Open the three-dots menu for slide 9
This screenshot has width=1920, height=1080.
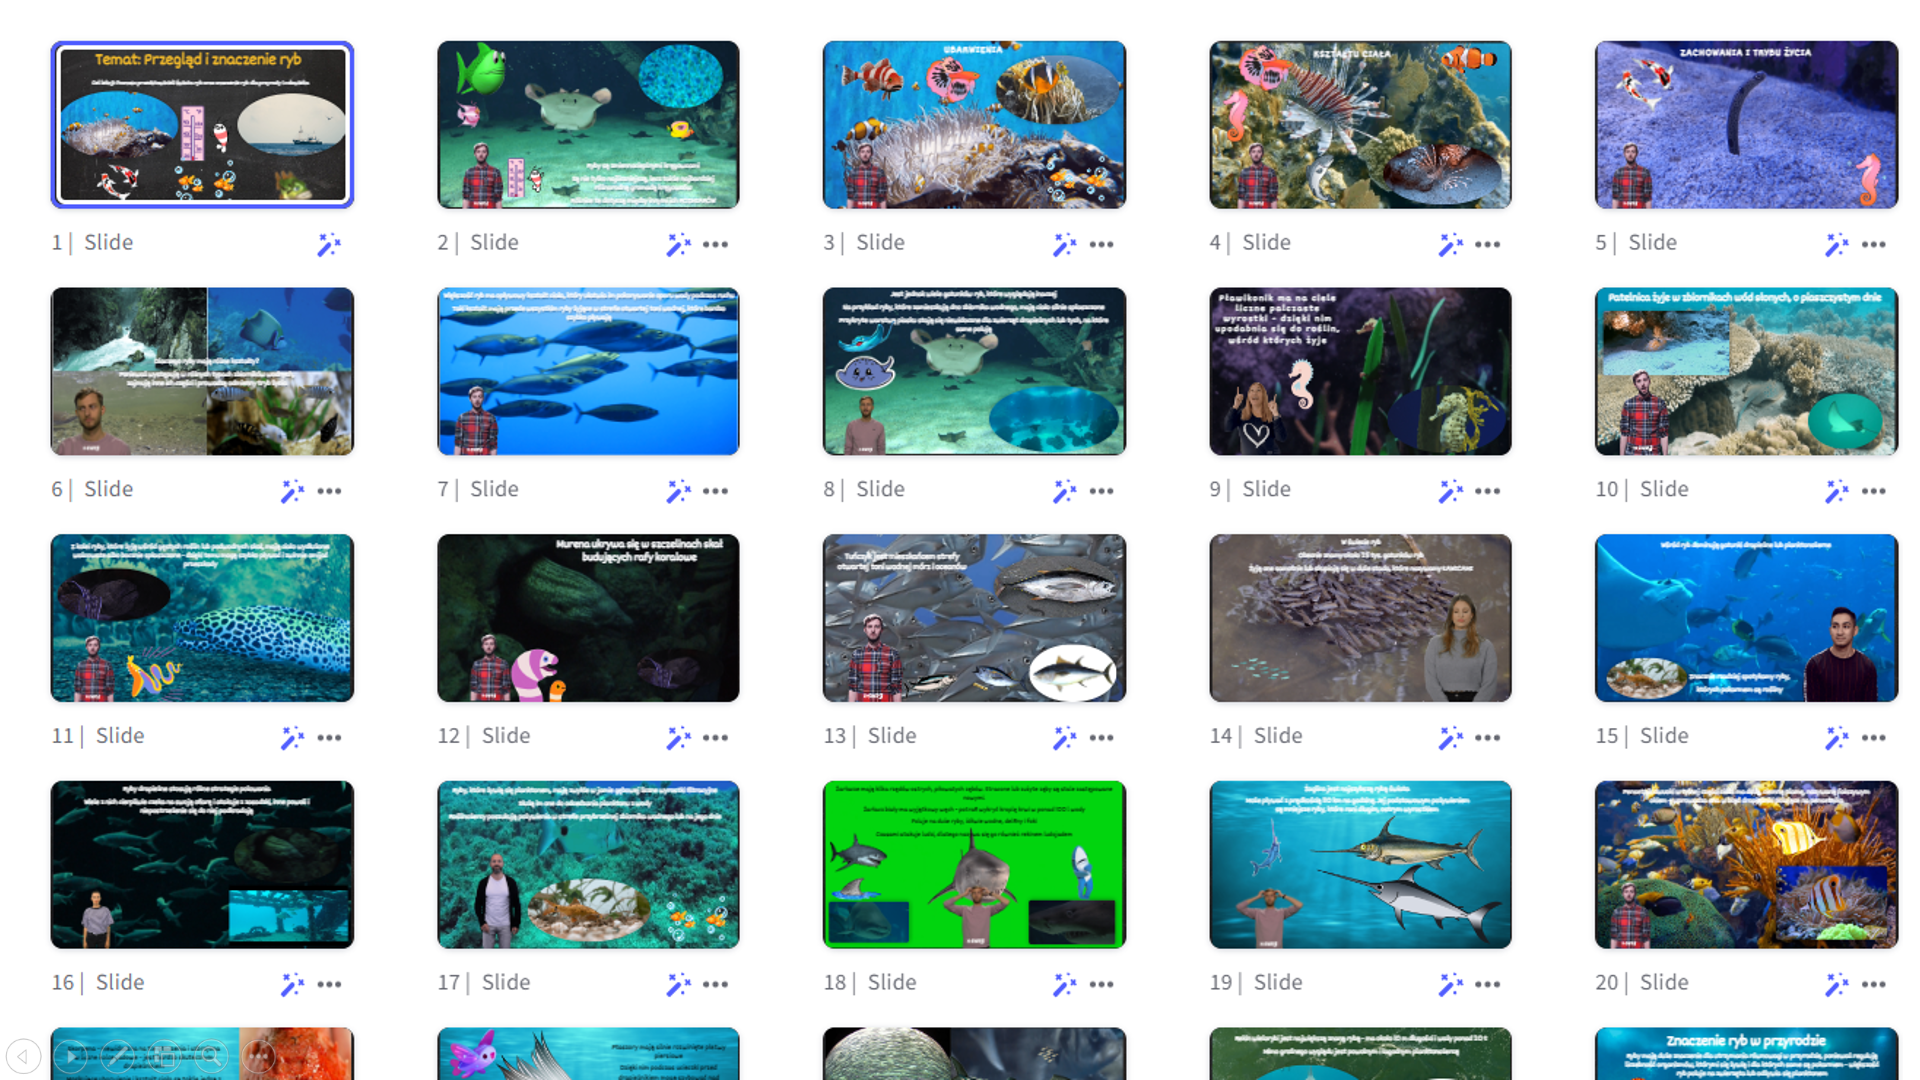point(1487,491)
